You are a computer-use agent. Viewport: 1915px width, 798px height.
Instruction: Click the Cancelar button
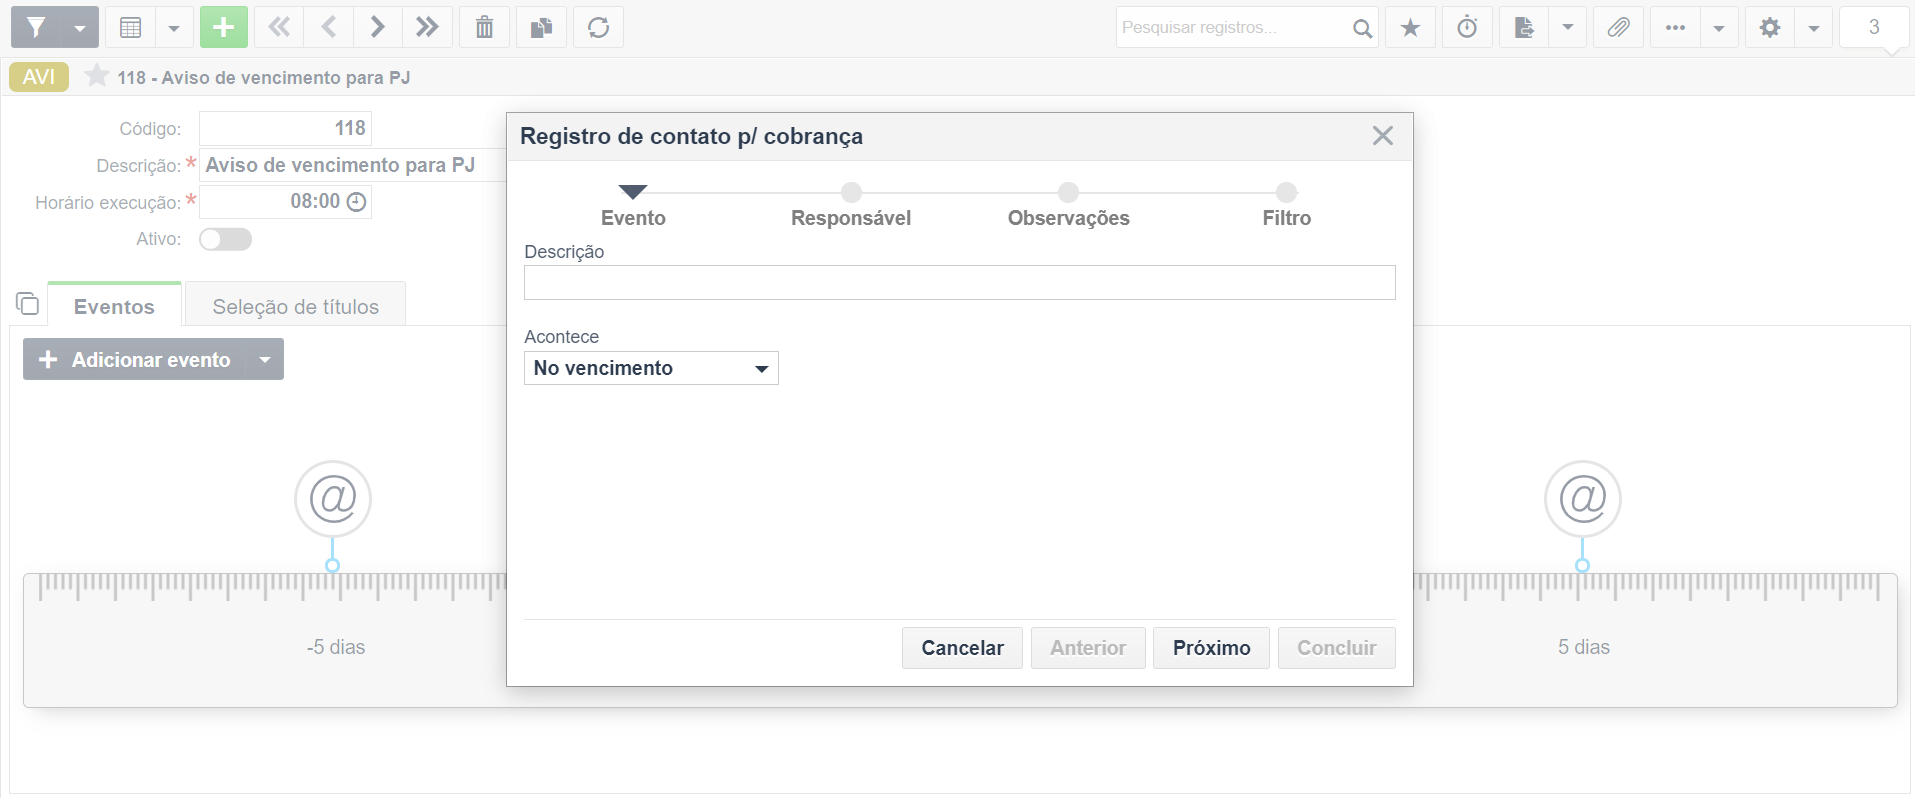point(962,648)
